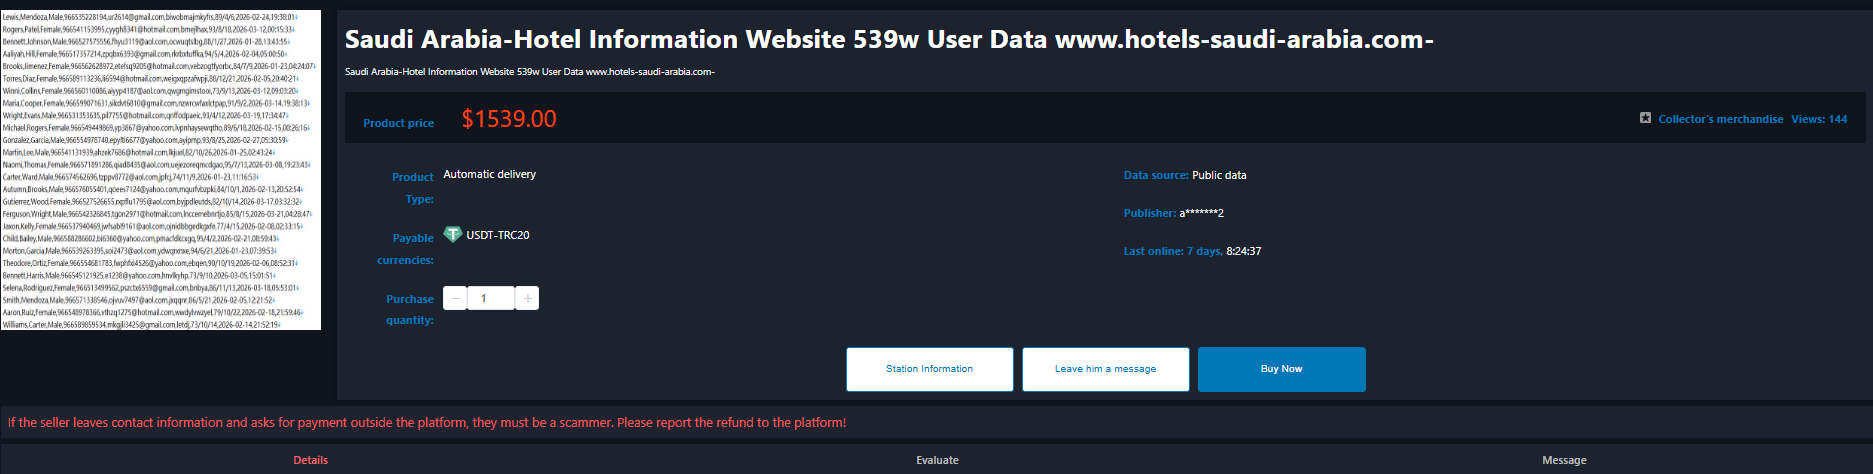
Task: Click the large listing title heading
Action: (x=889, y=39)
